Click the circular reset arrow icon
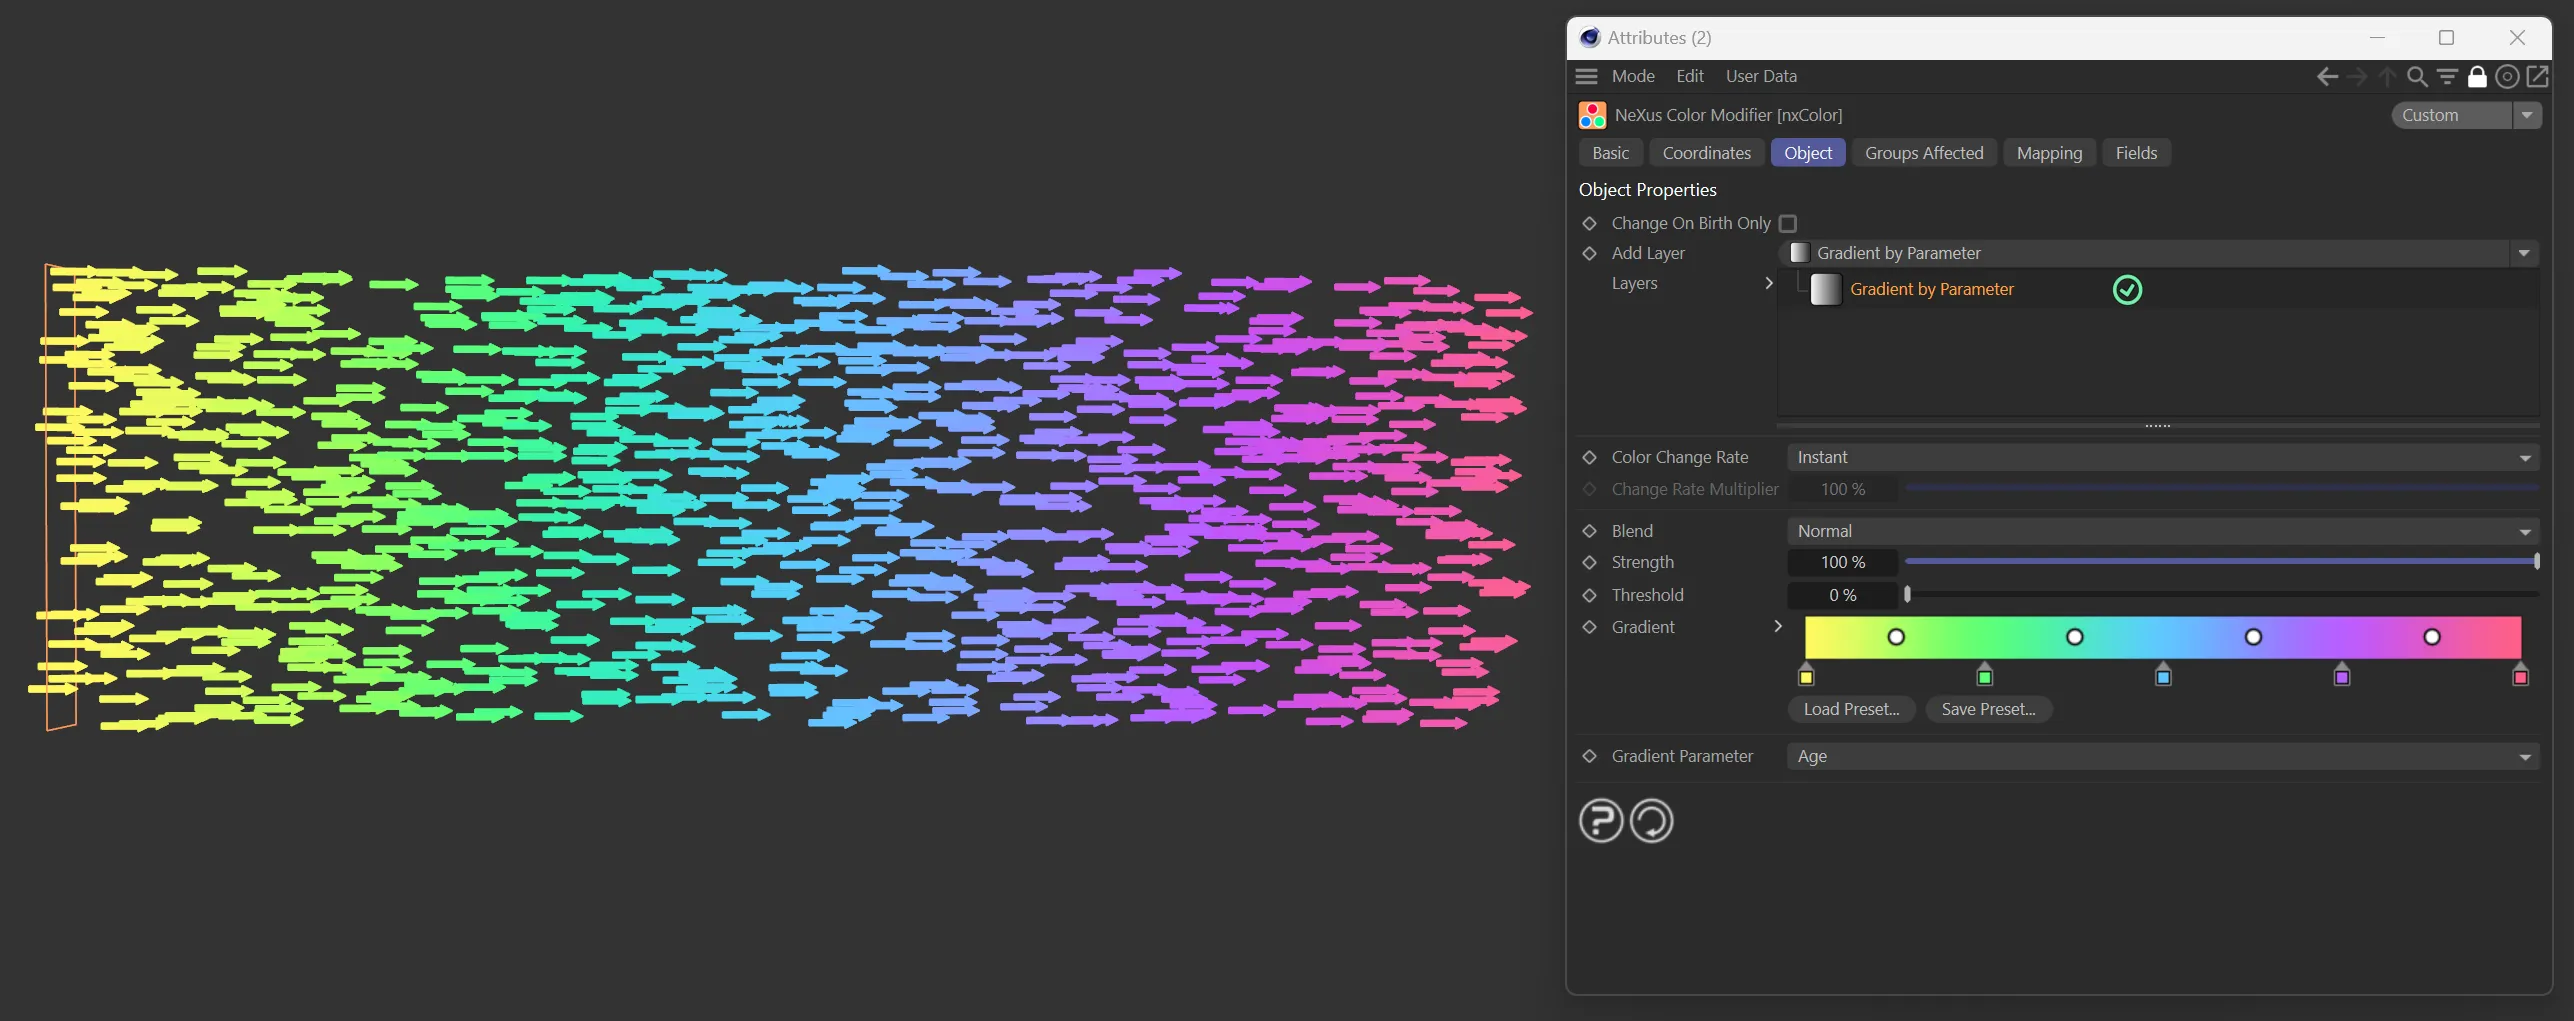The height and width of the screenshot is (1021, 2574). [x=1651, y=821]
